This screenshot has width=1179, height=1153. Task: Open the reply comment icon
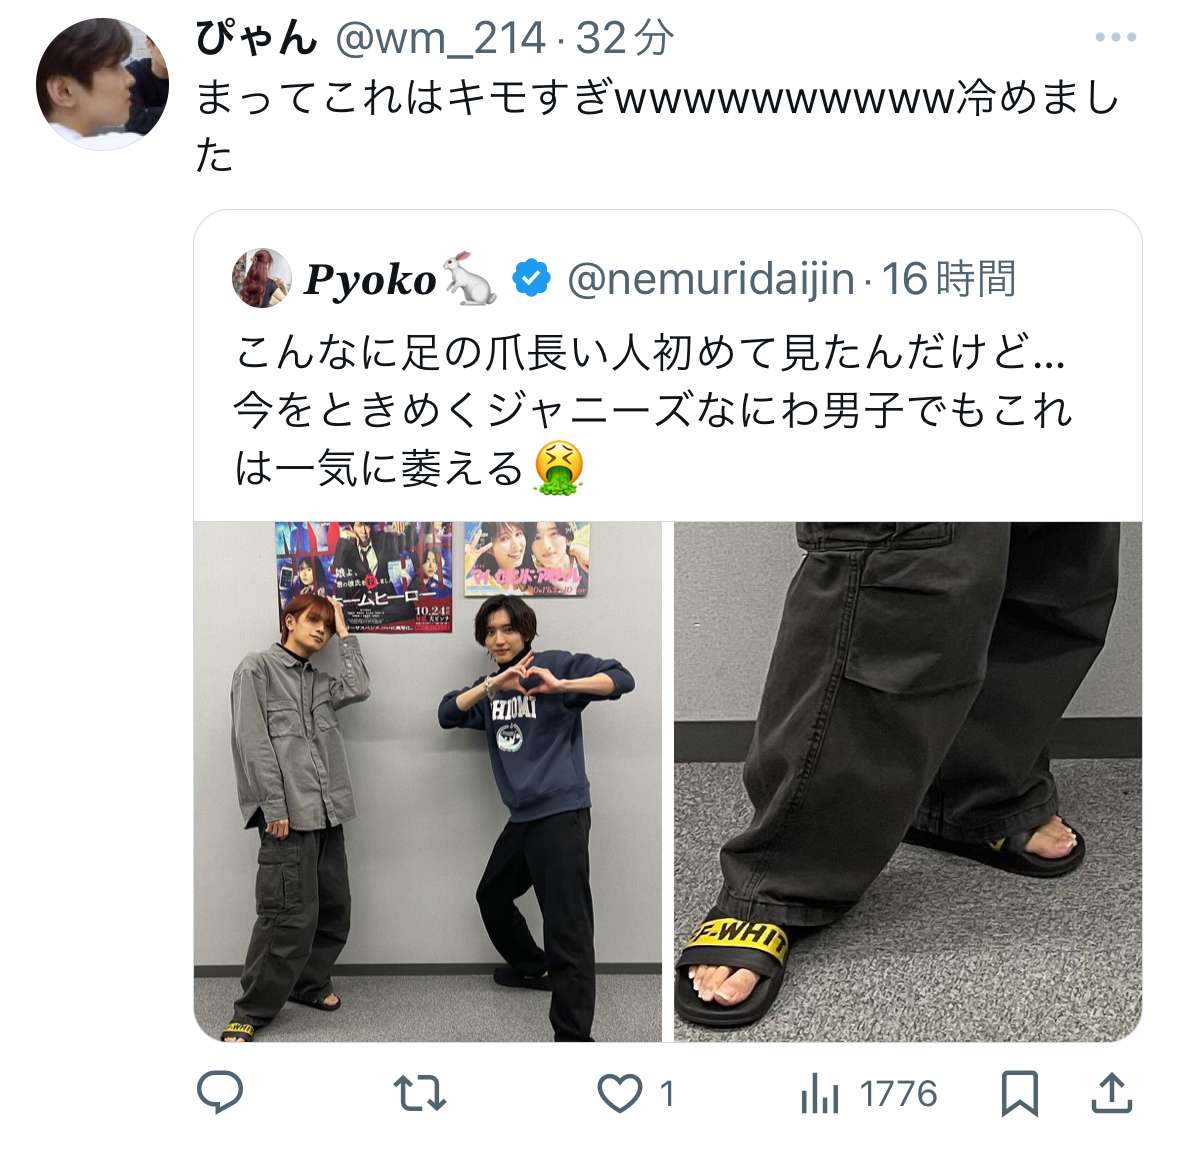pyautogui.click(x=220, y=1092)
